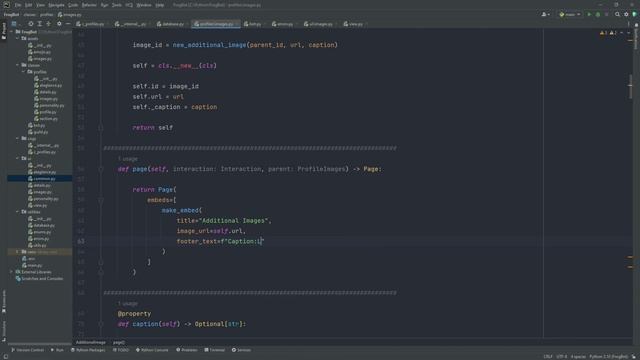This screenshot has width=640, height=360.
Task: Open project panel options gear
Action: [x=59, y=24]
